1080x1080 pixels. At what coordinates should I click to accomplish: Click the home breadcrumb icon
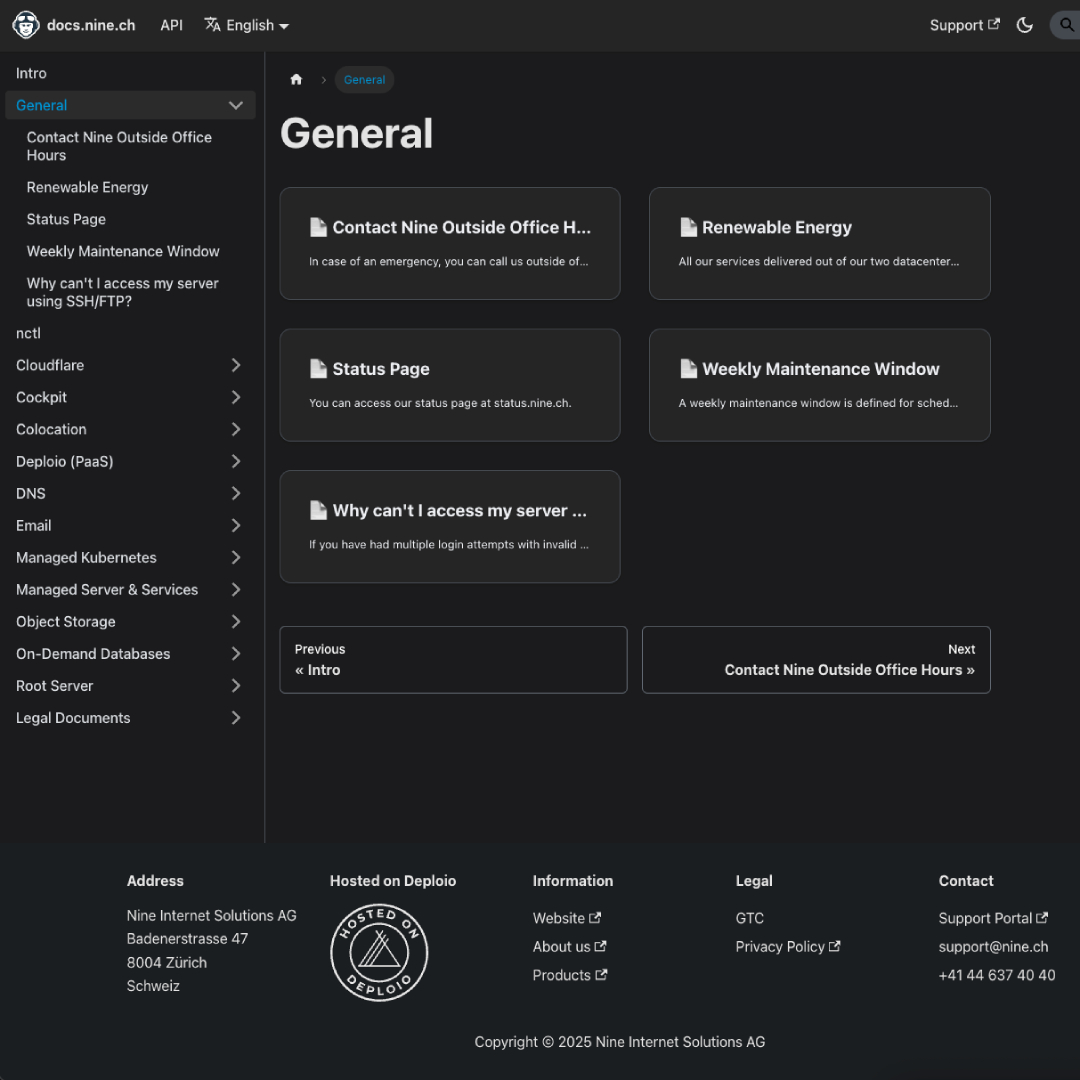[x=296, y=80]
